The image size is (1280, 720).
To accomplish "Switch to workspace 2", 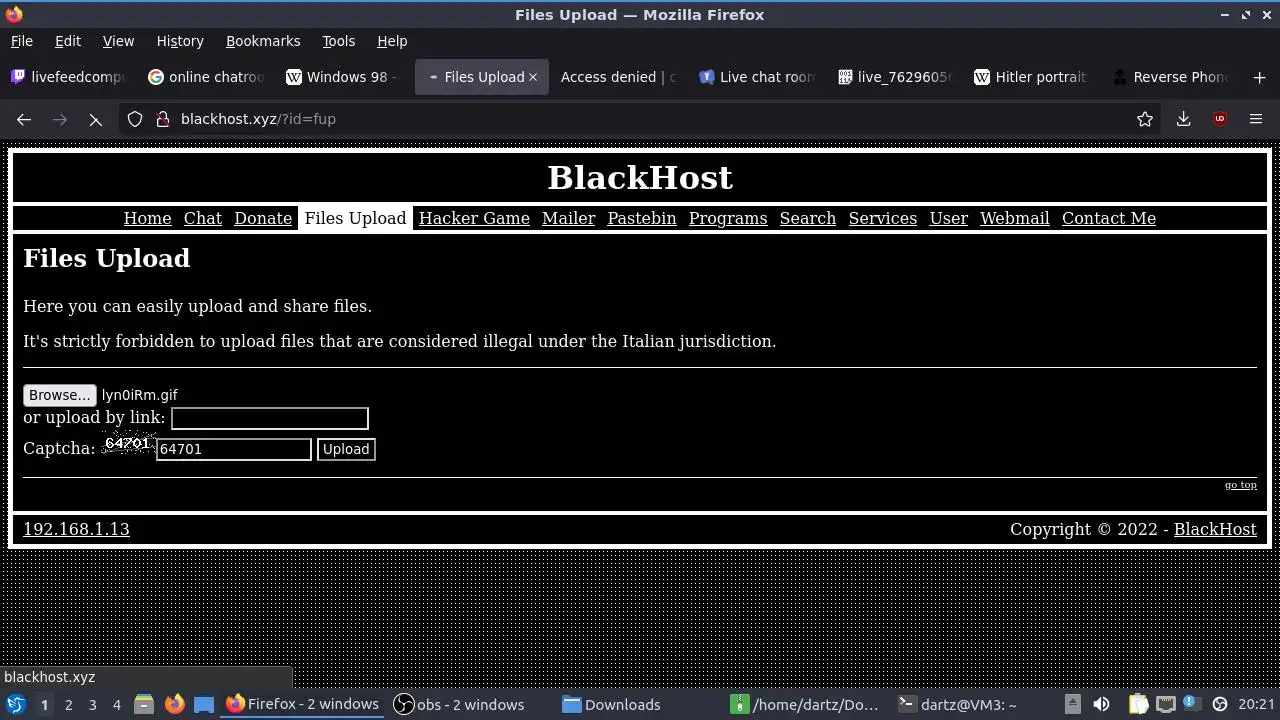I will click(68, 705).
